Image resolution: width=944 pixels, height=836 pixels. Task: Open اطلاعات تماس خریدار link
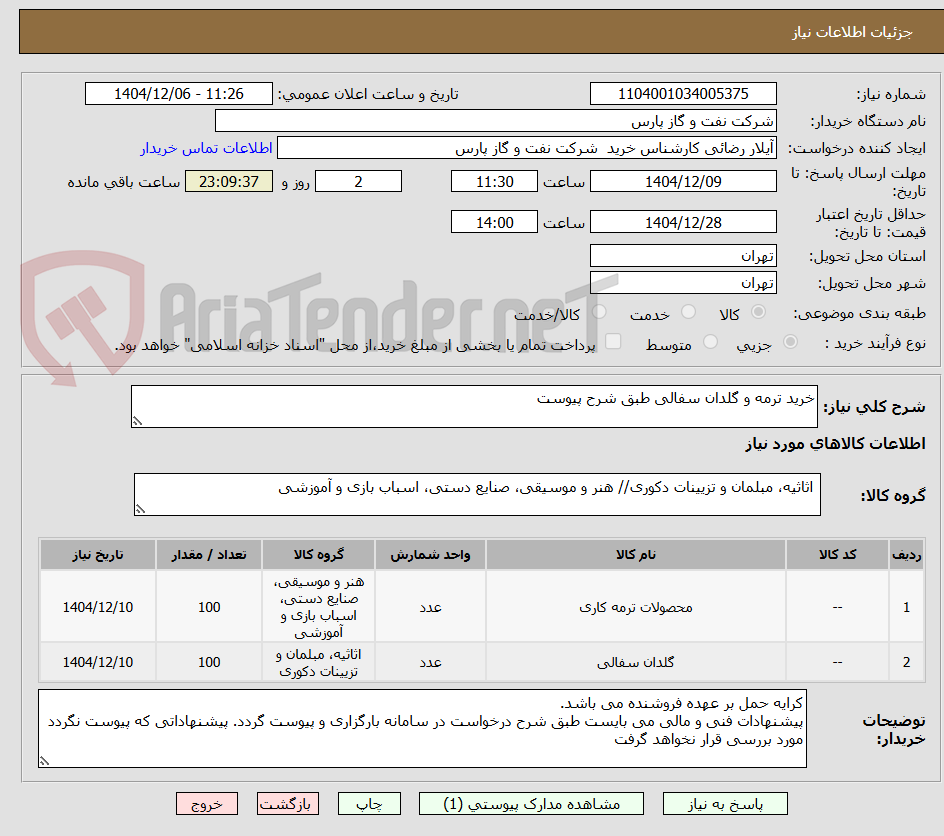click(206, 148)
